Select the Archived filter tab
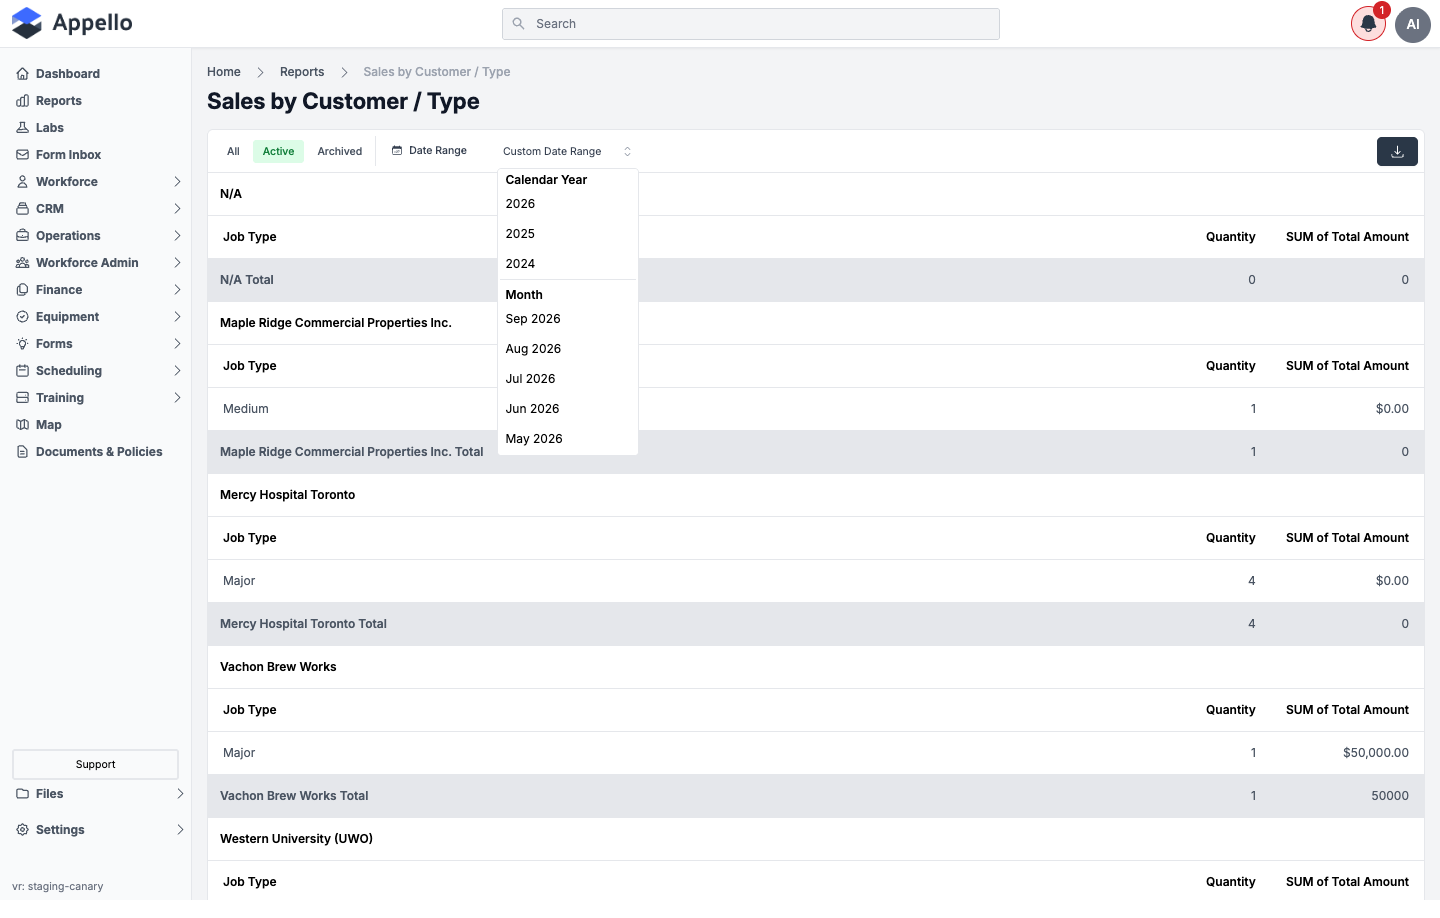Viewport: 1440px width, 918px height. coord(340,152)
